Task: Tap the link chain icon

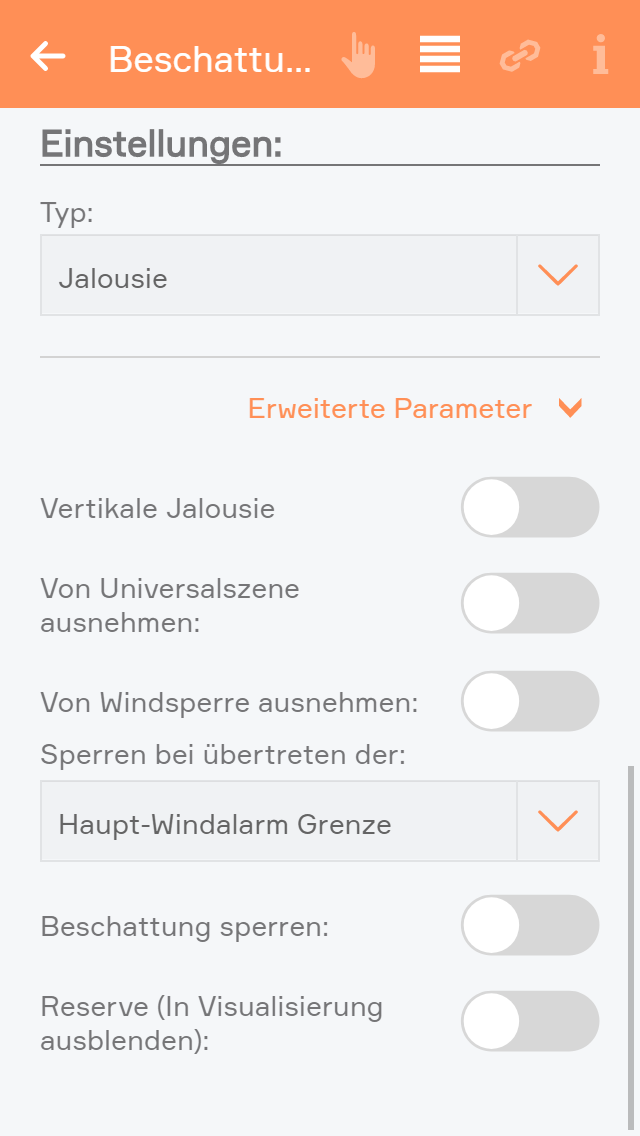Action: (x=519, y=57)
